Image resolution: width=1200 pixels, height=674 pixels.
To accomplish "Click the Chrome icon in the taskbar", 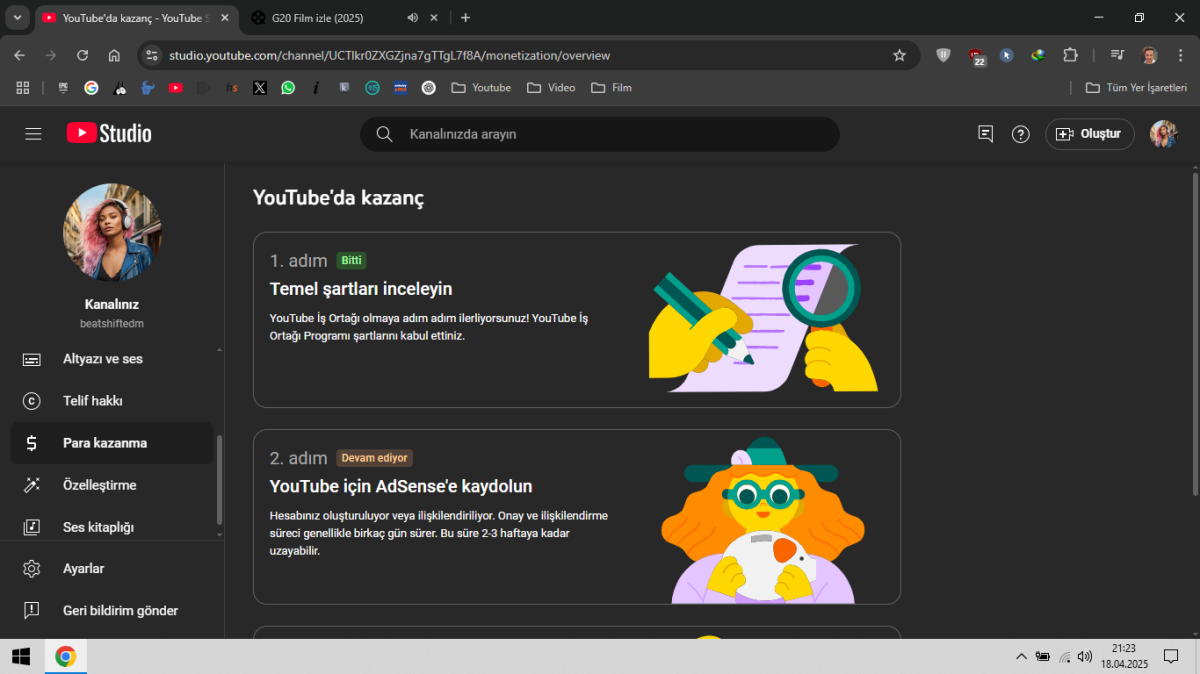I will [x=66, y=656].
